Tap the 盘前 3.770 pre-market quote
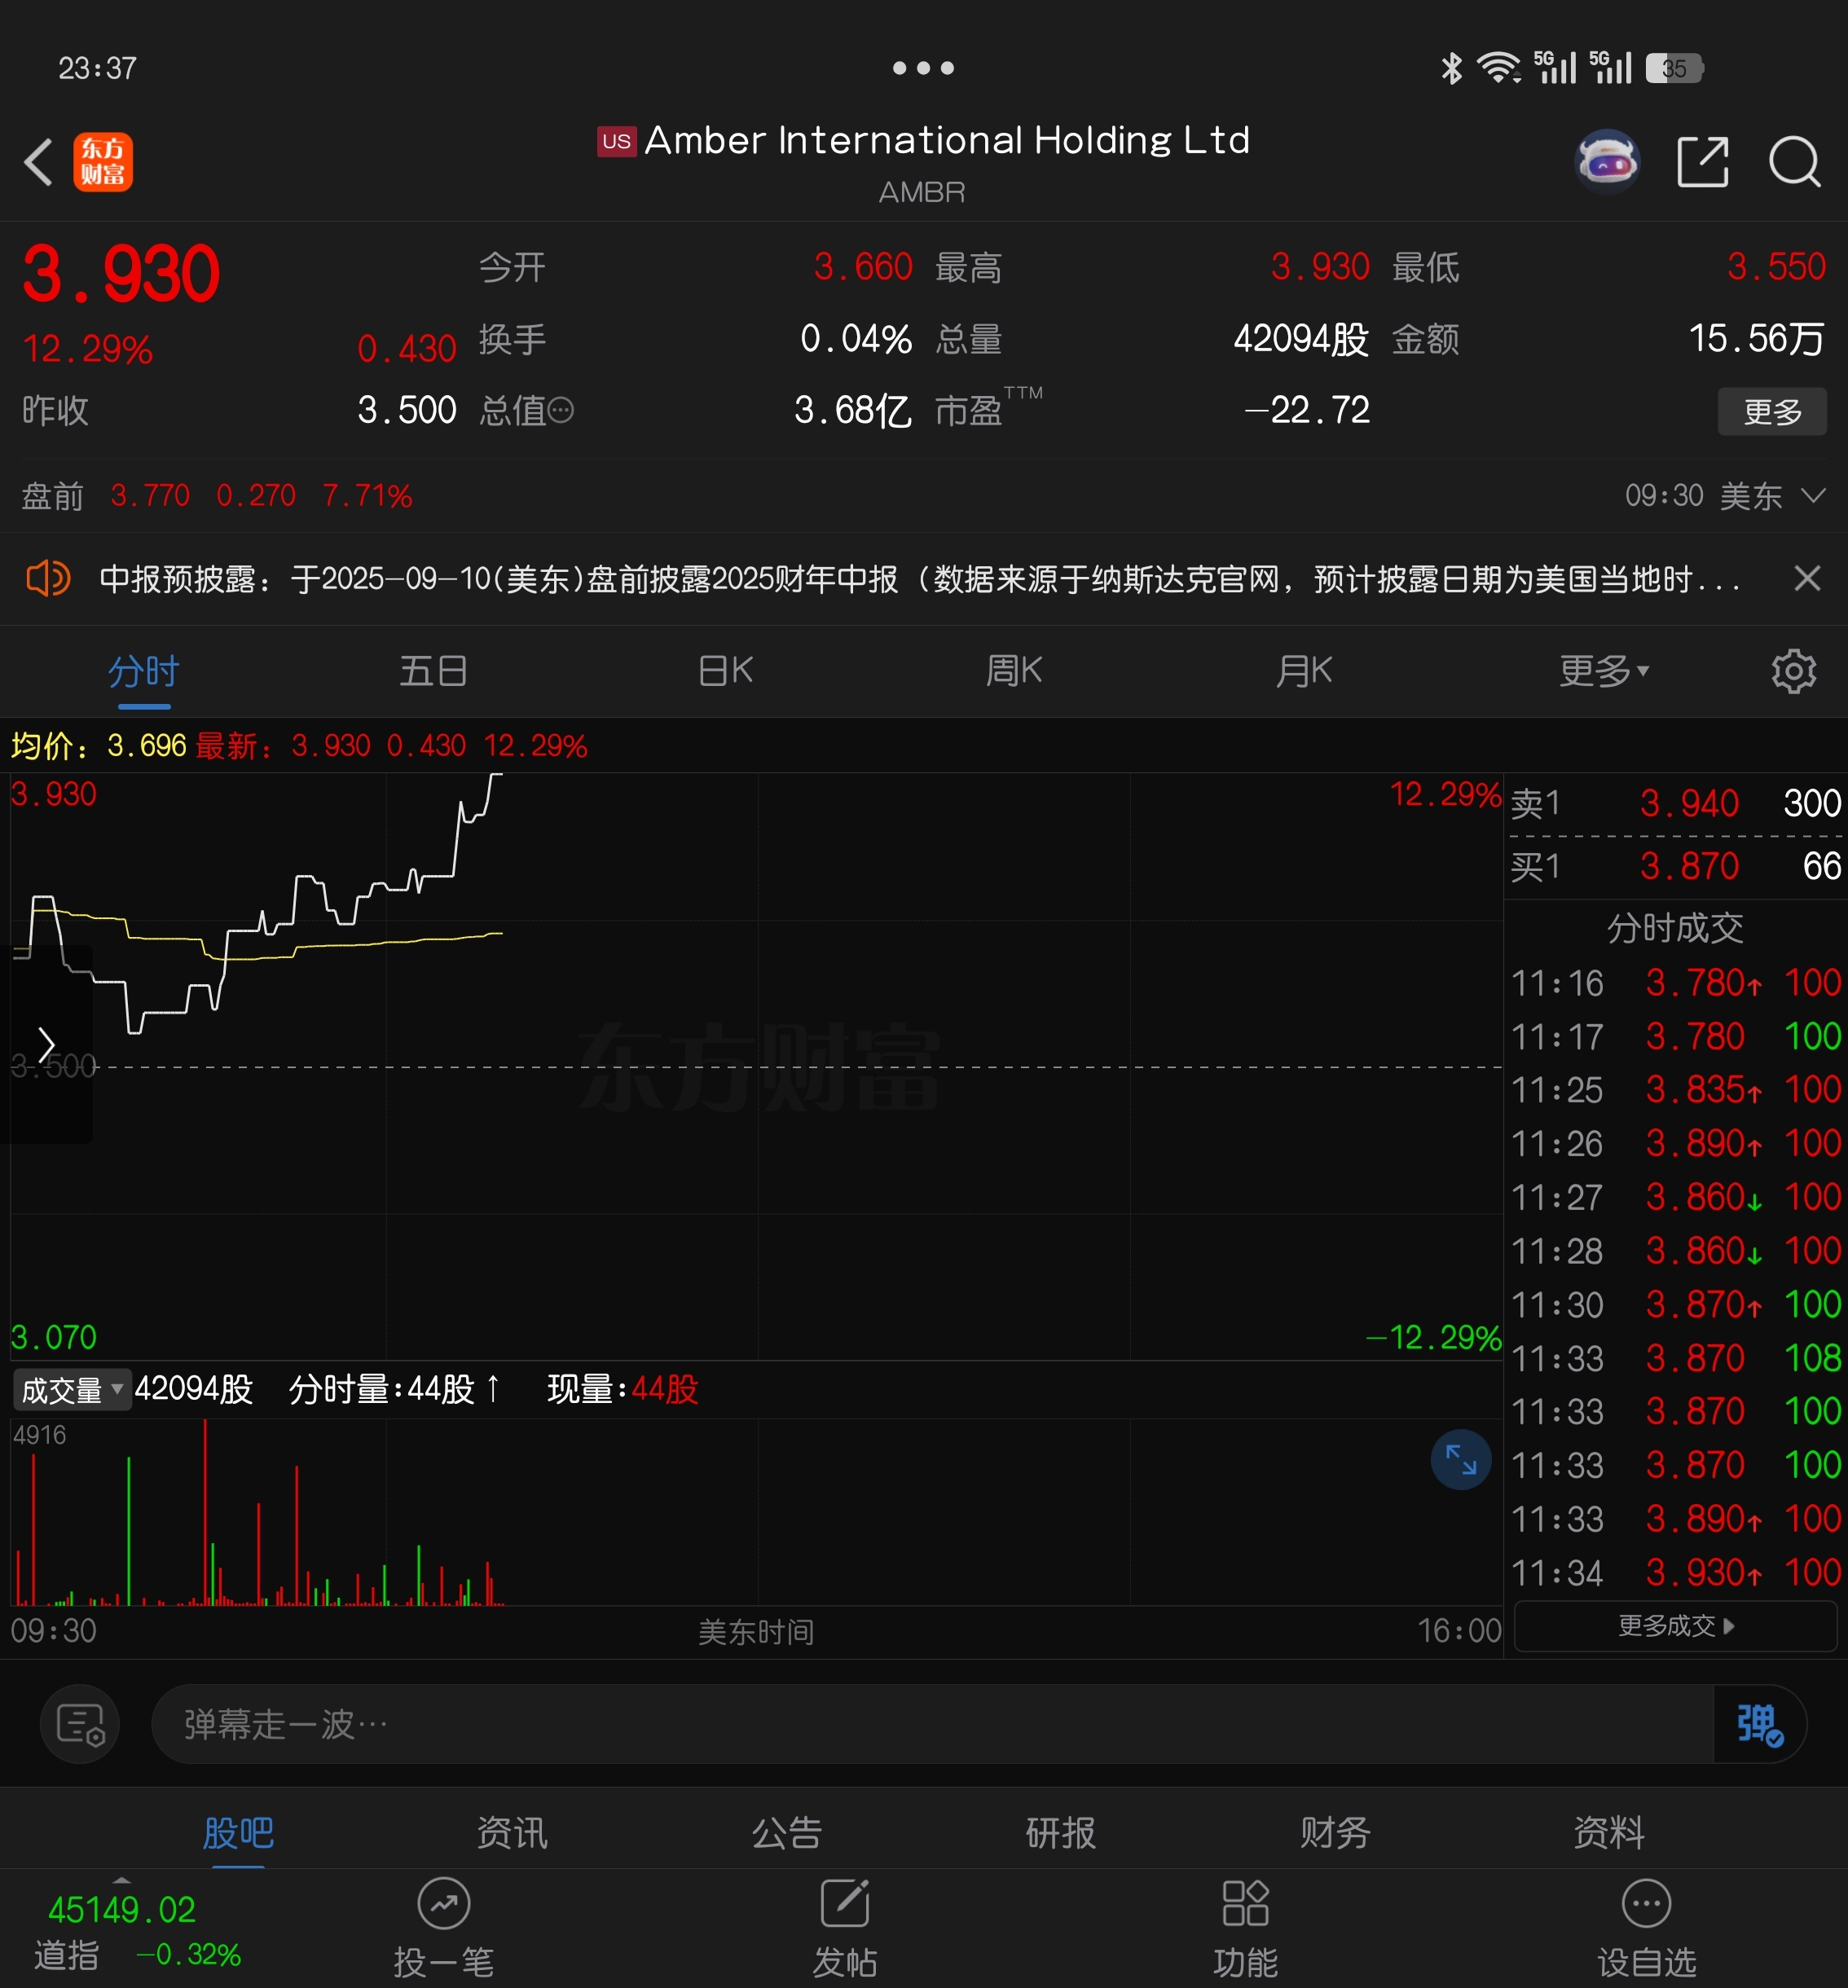Viewport: 1848px width, 1988px height. [x=217, y=495]
